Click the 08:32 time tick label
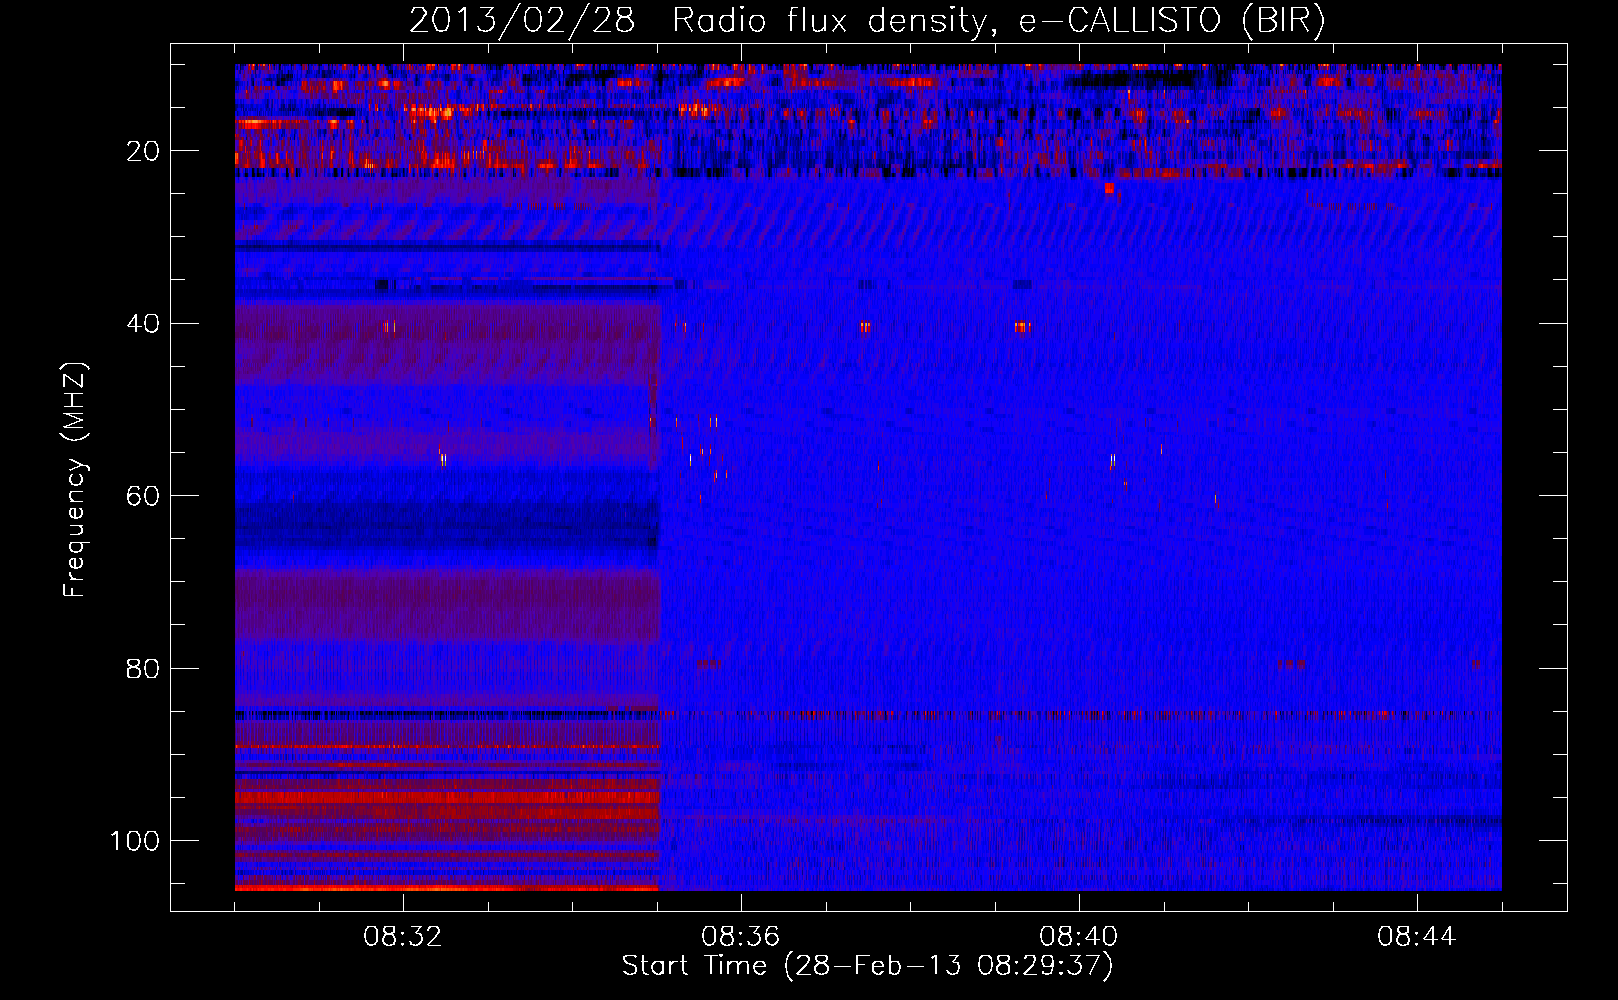The width and height of the screenshot is (1618, 1000). pyautogui.click(x=403, y=937)
